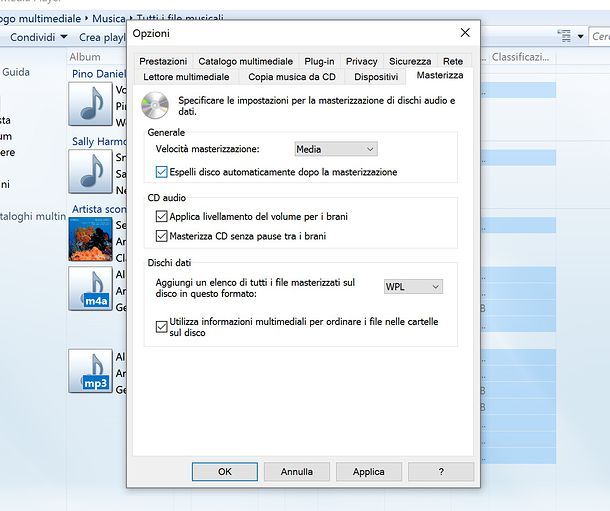
Task: Click the Album column header
Action: click(x=85, y=57)
